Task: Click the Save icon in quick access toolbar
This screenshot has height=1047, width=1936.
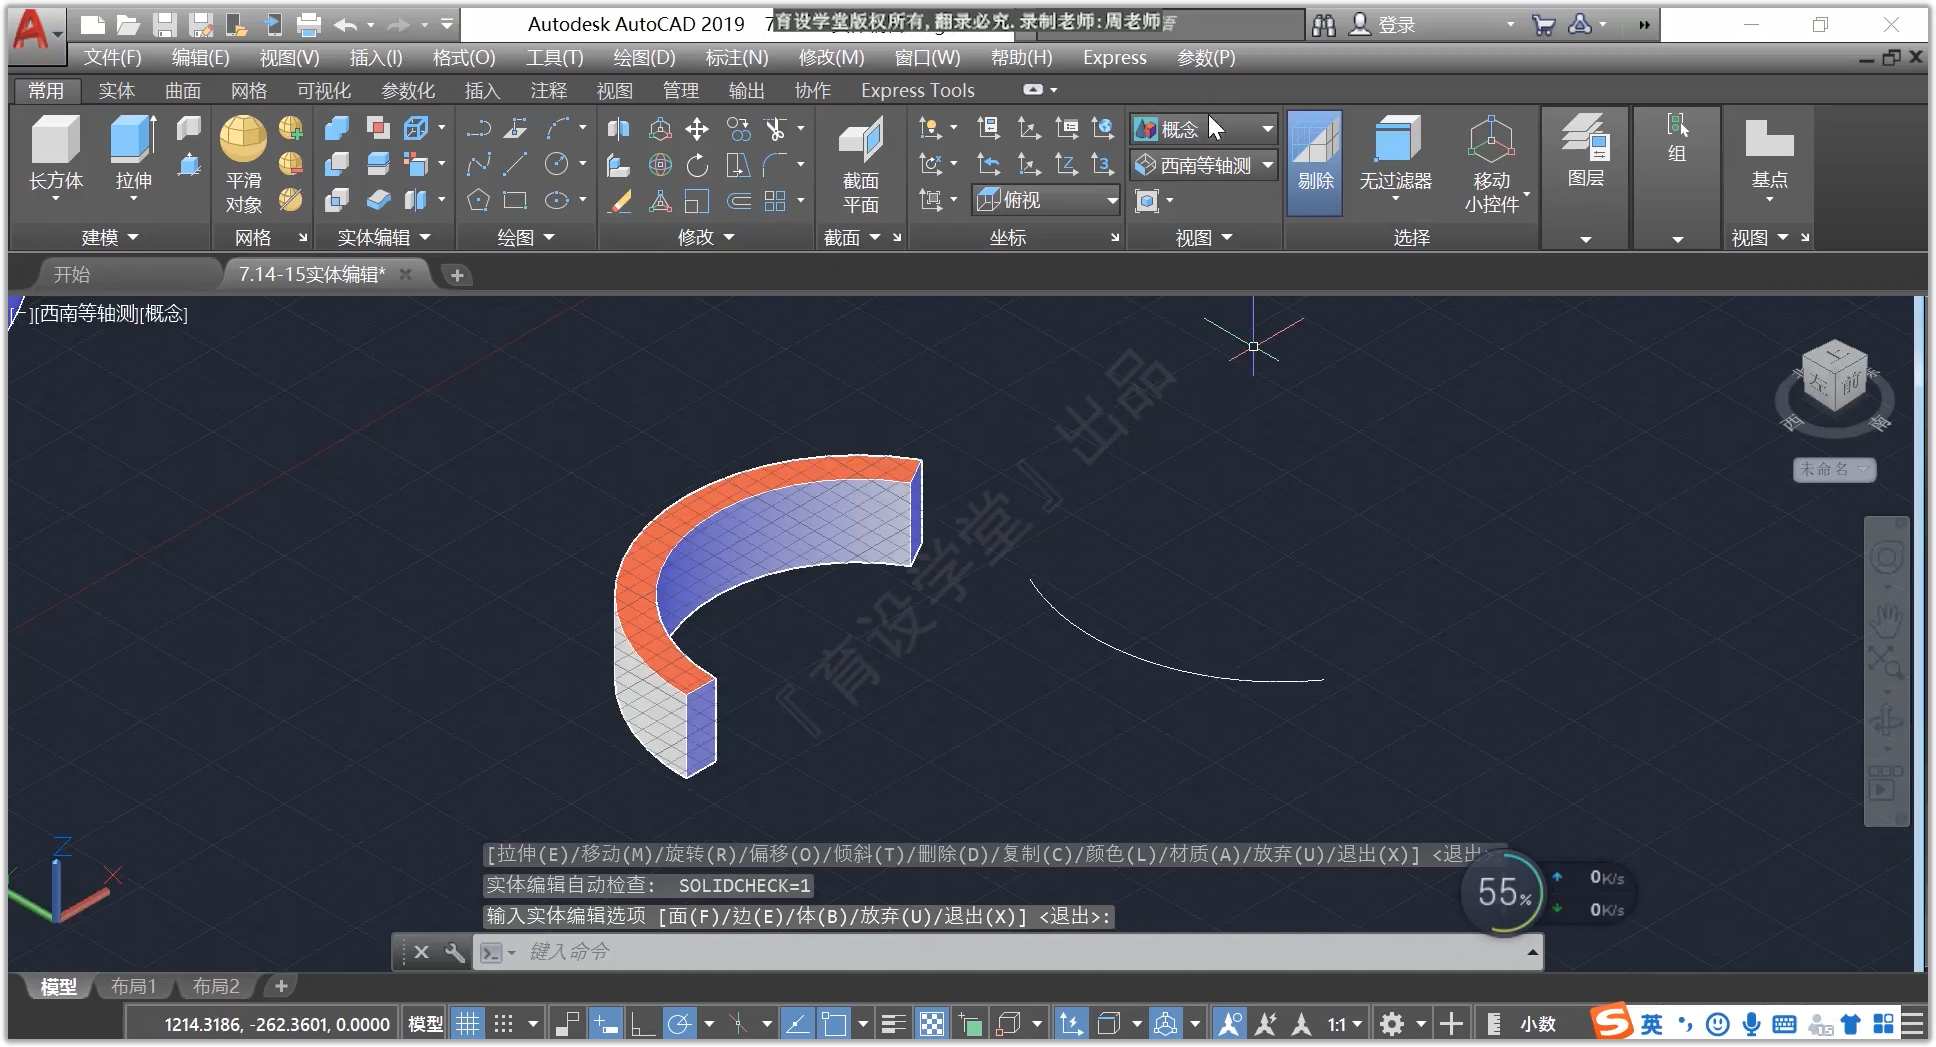Action: point(164,25)
